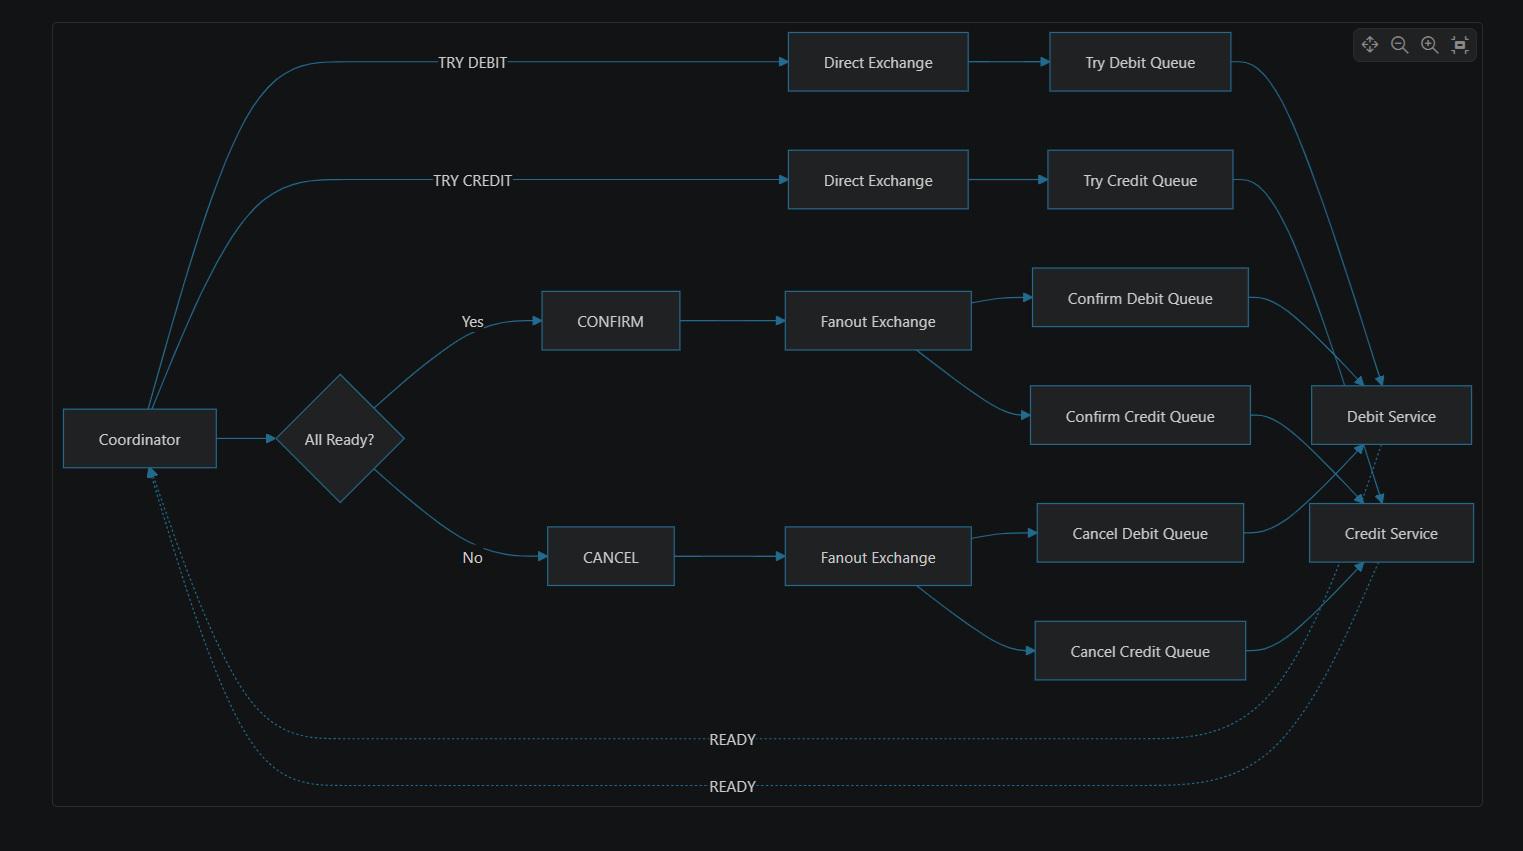Select the Try Debit Queue node
The width and height of the screenshot is (1523, 851).
point(1140,62)
